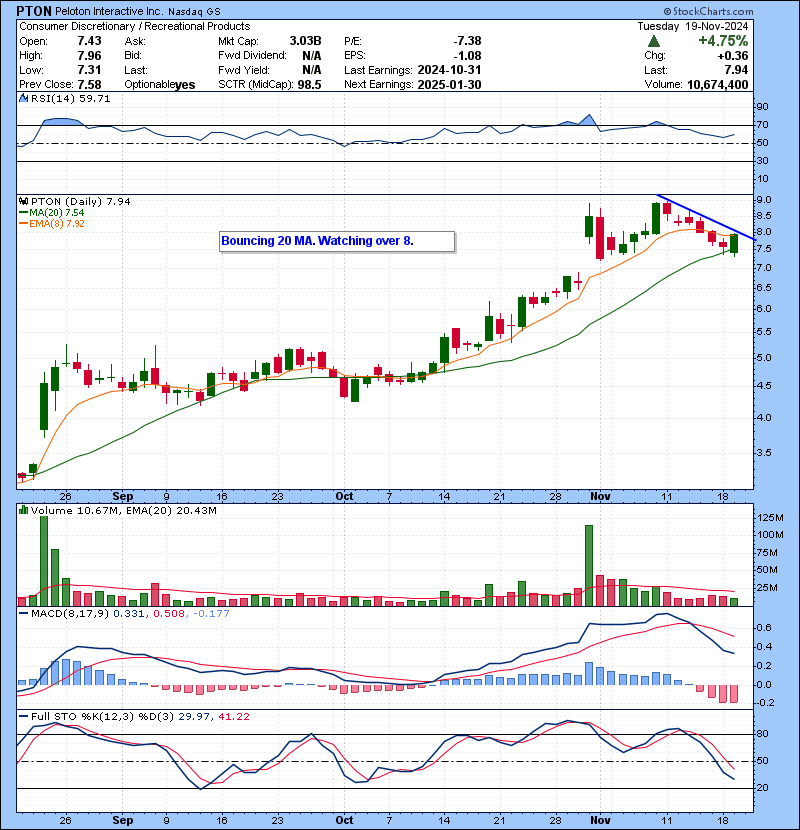800x830 pixels.
Task: Click the Fwd Dividend label
Action: click(253, 56)
